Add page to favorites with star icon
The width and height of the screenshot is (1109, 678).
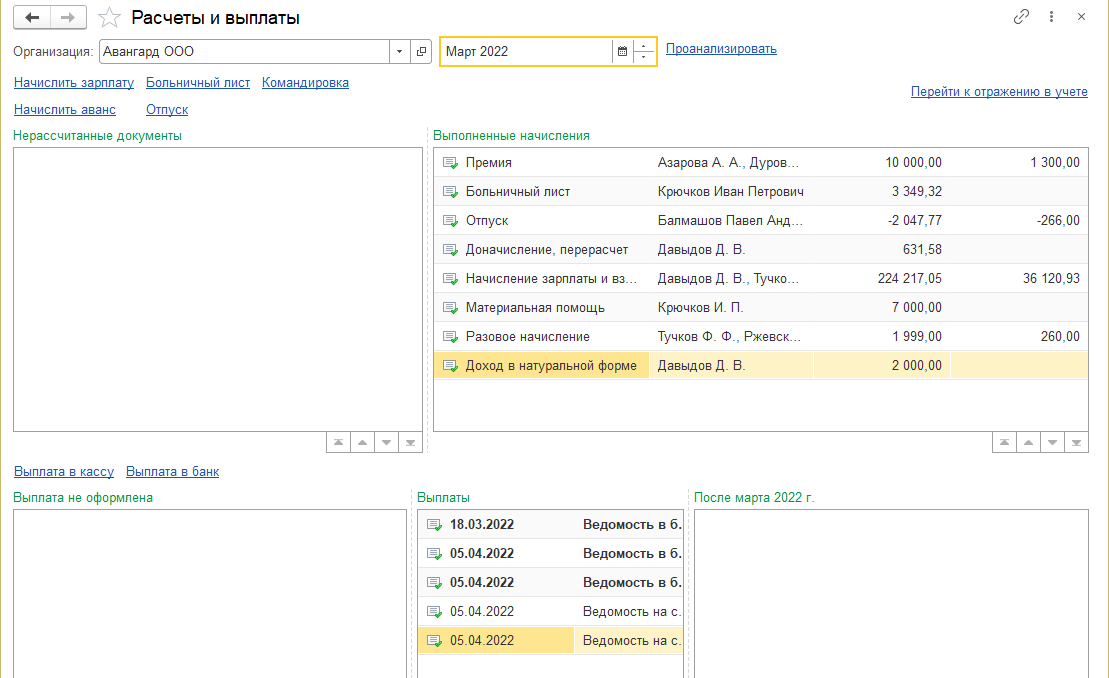(109, 18)
